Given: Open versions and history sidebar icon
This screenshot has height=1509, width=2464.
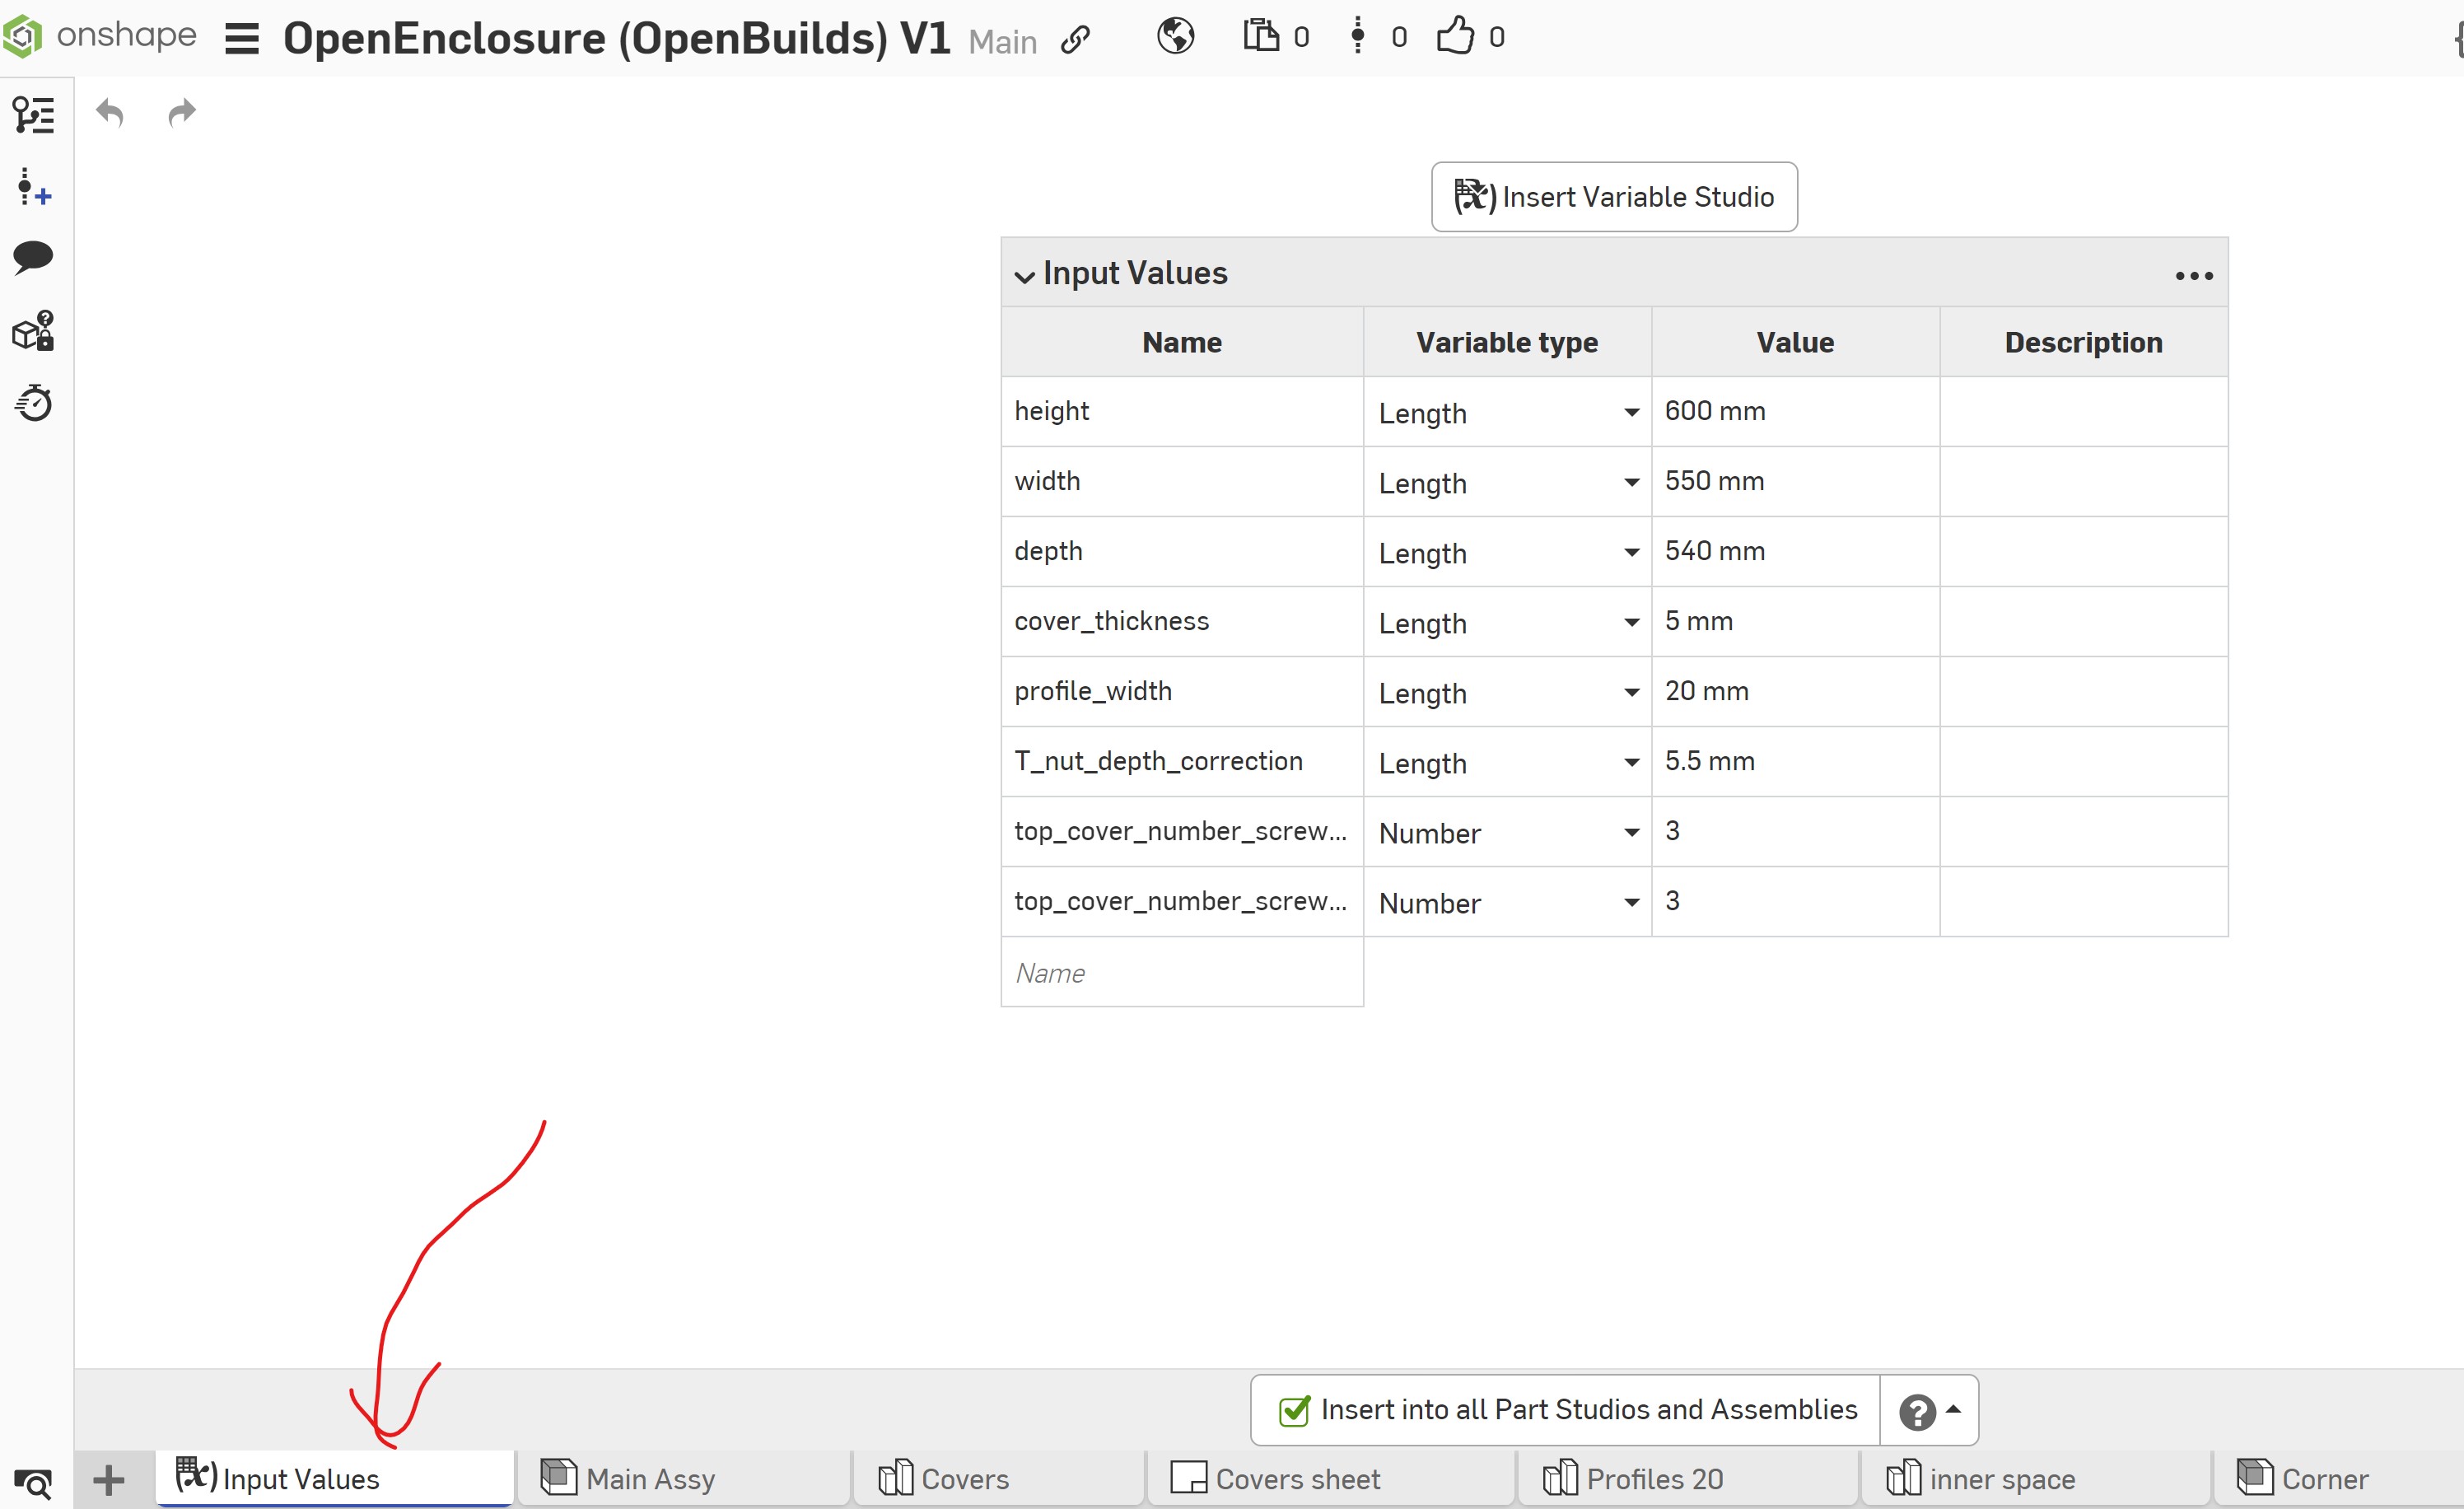Looking at the screenshot, I should 34,187.
